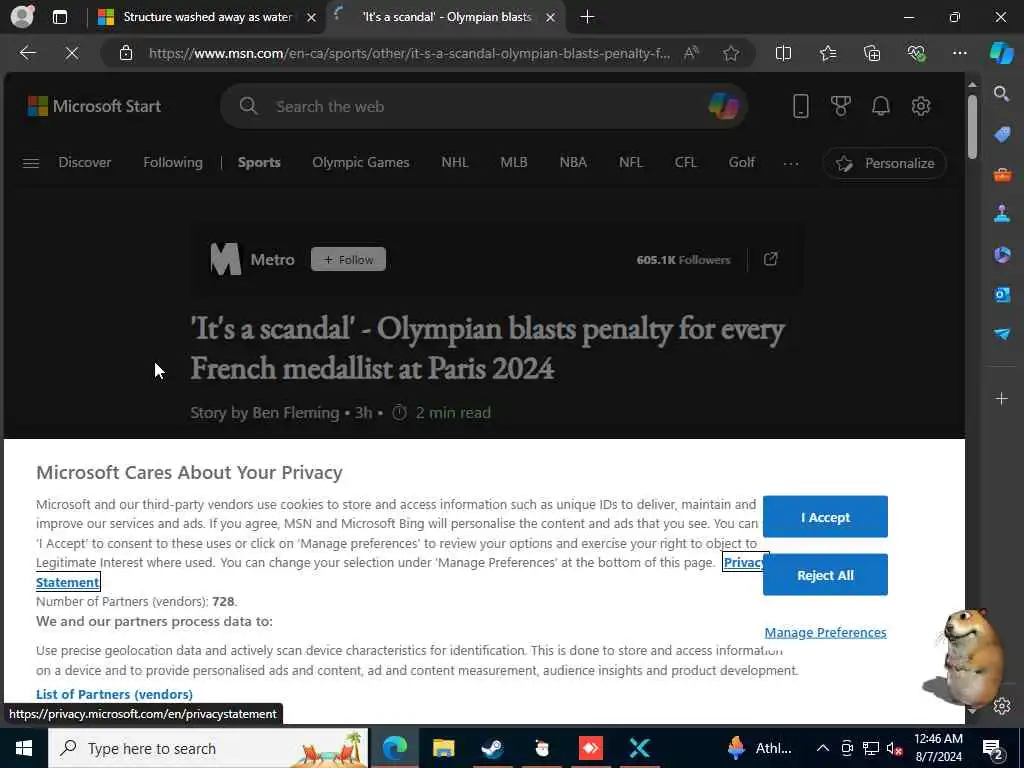Open the Favorites list icon
Image resolution: width=1024 pixels, height=768 pixels.
(828, 53)
